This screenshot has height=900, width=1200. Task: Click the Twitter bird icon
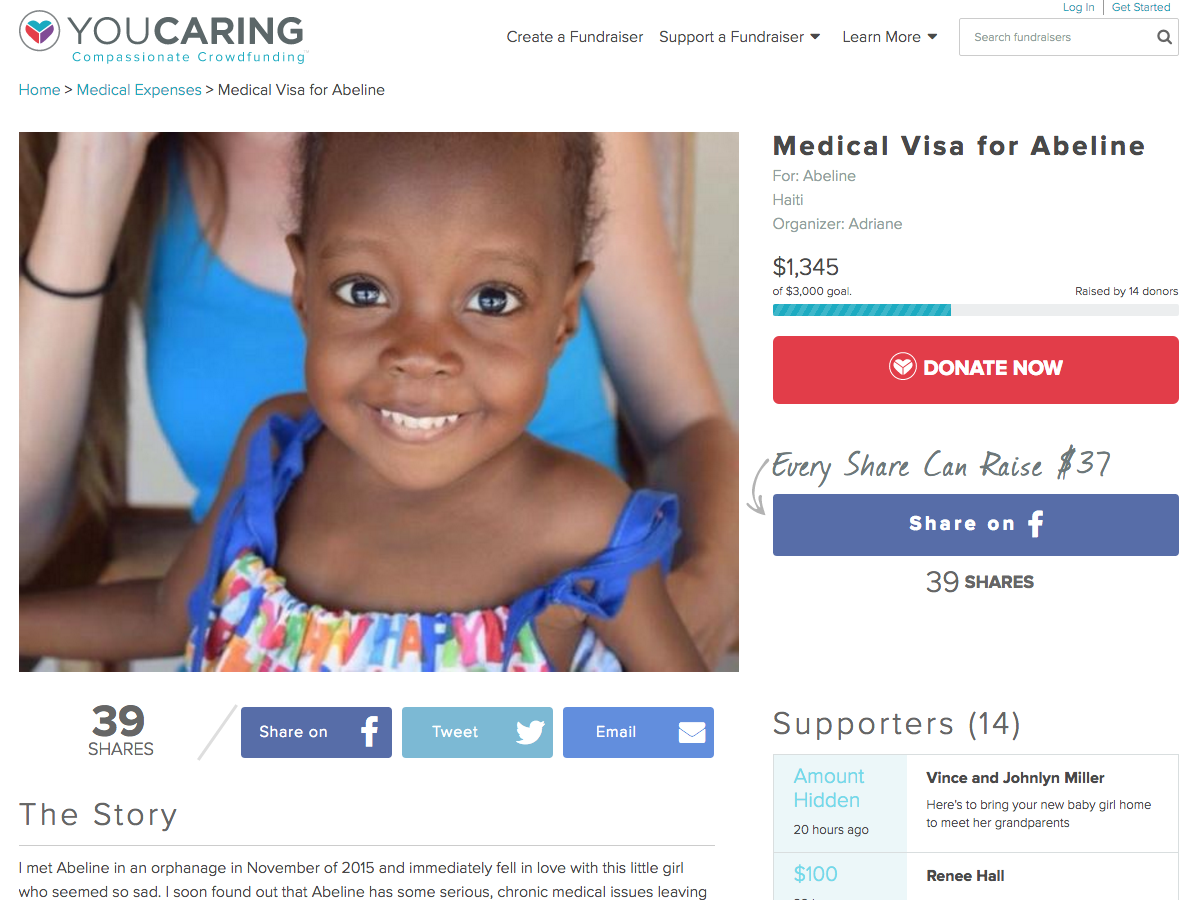[x=530, y=732]
